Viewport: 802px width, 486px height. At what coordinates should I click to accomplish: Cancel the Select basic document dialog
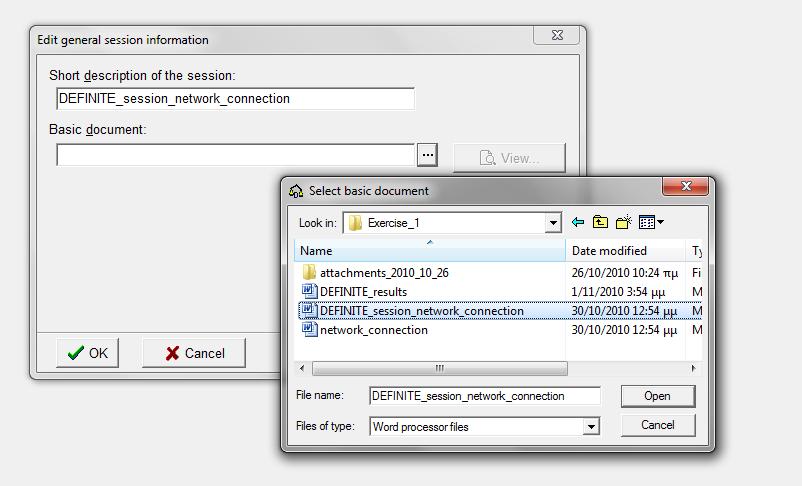pos(658,425)
